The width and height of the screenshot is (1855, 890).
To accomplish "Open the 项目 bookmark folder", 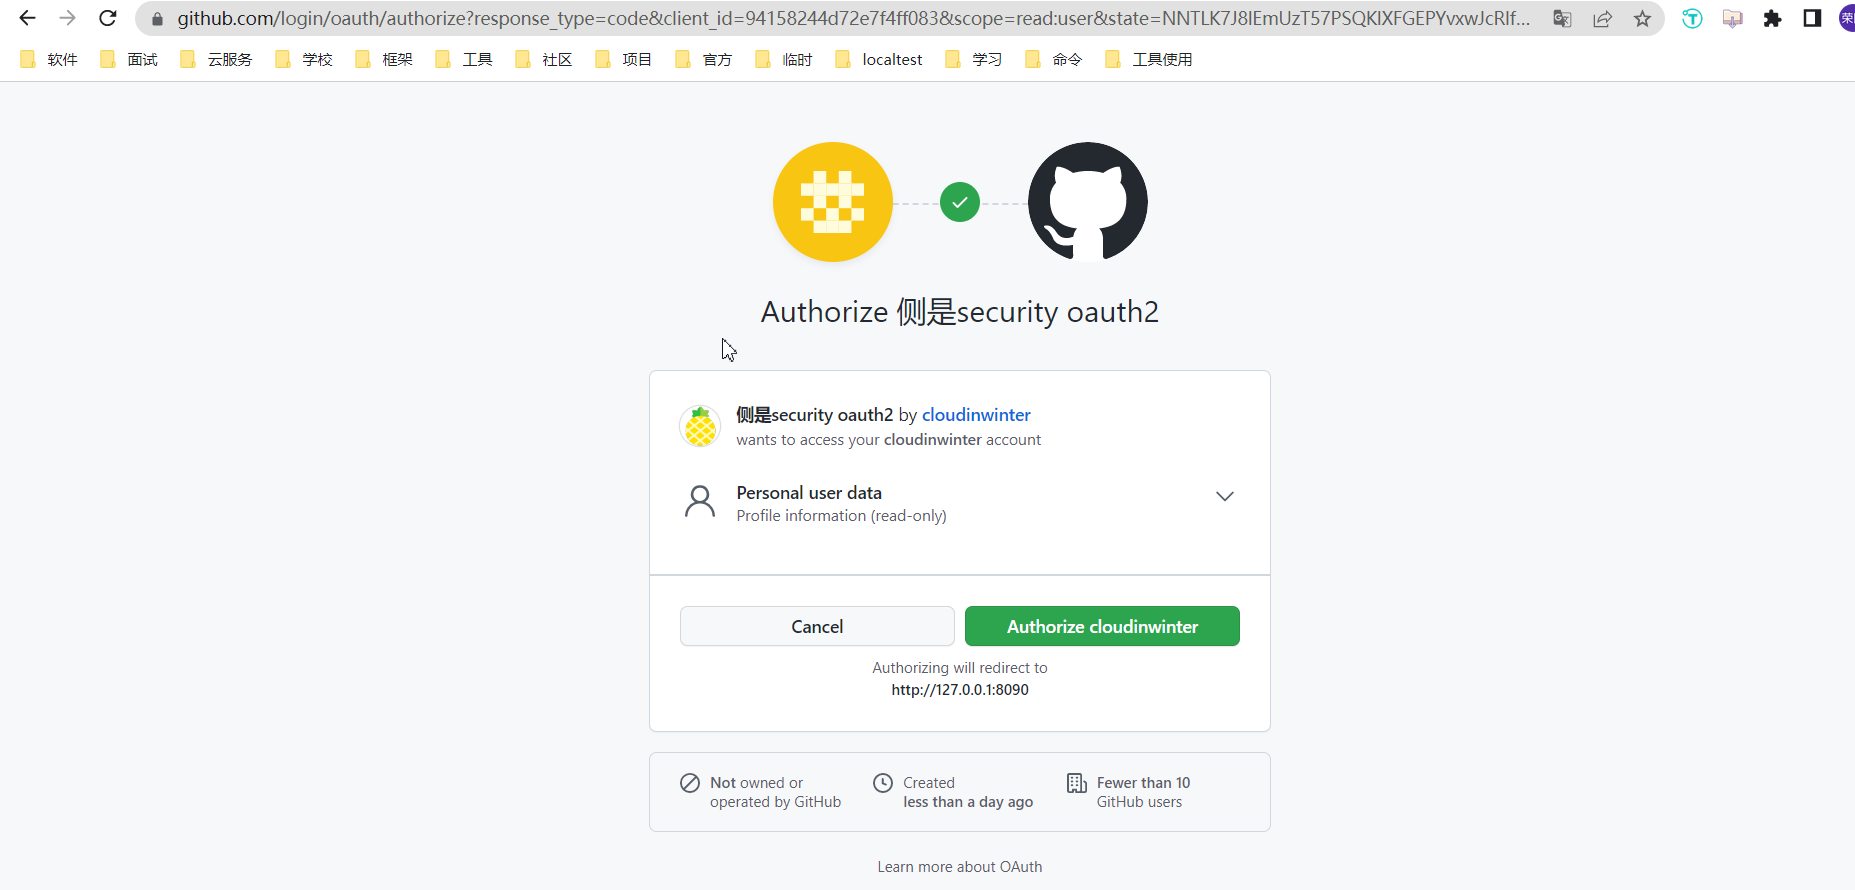I will click(x=624, y=59).
